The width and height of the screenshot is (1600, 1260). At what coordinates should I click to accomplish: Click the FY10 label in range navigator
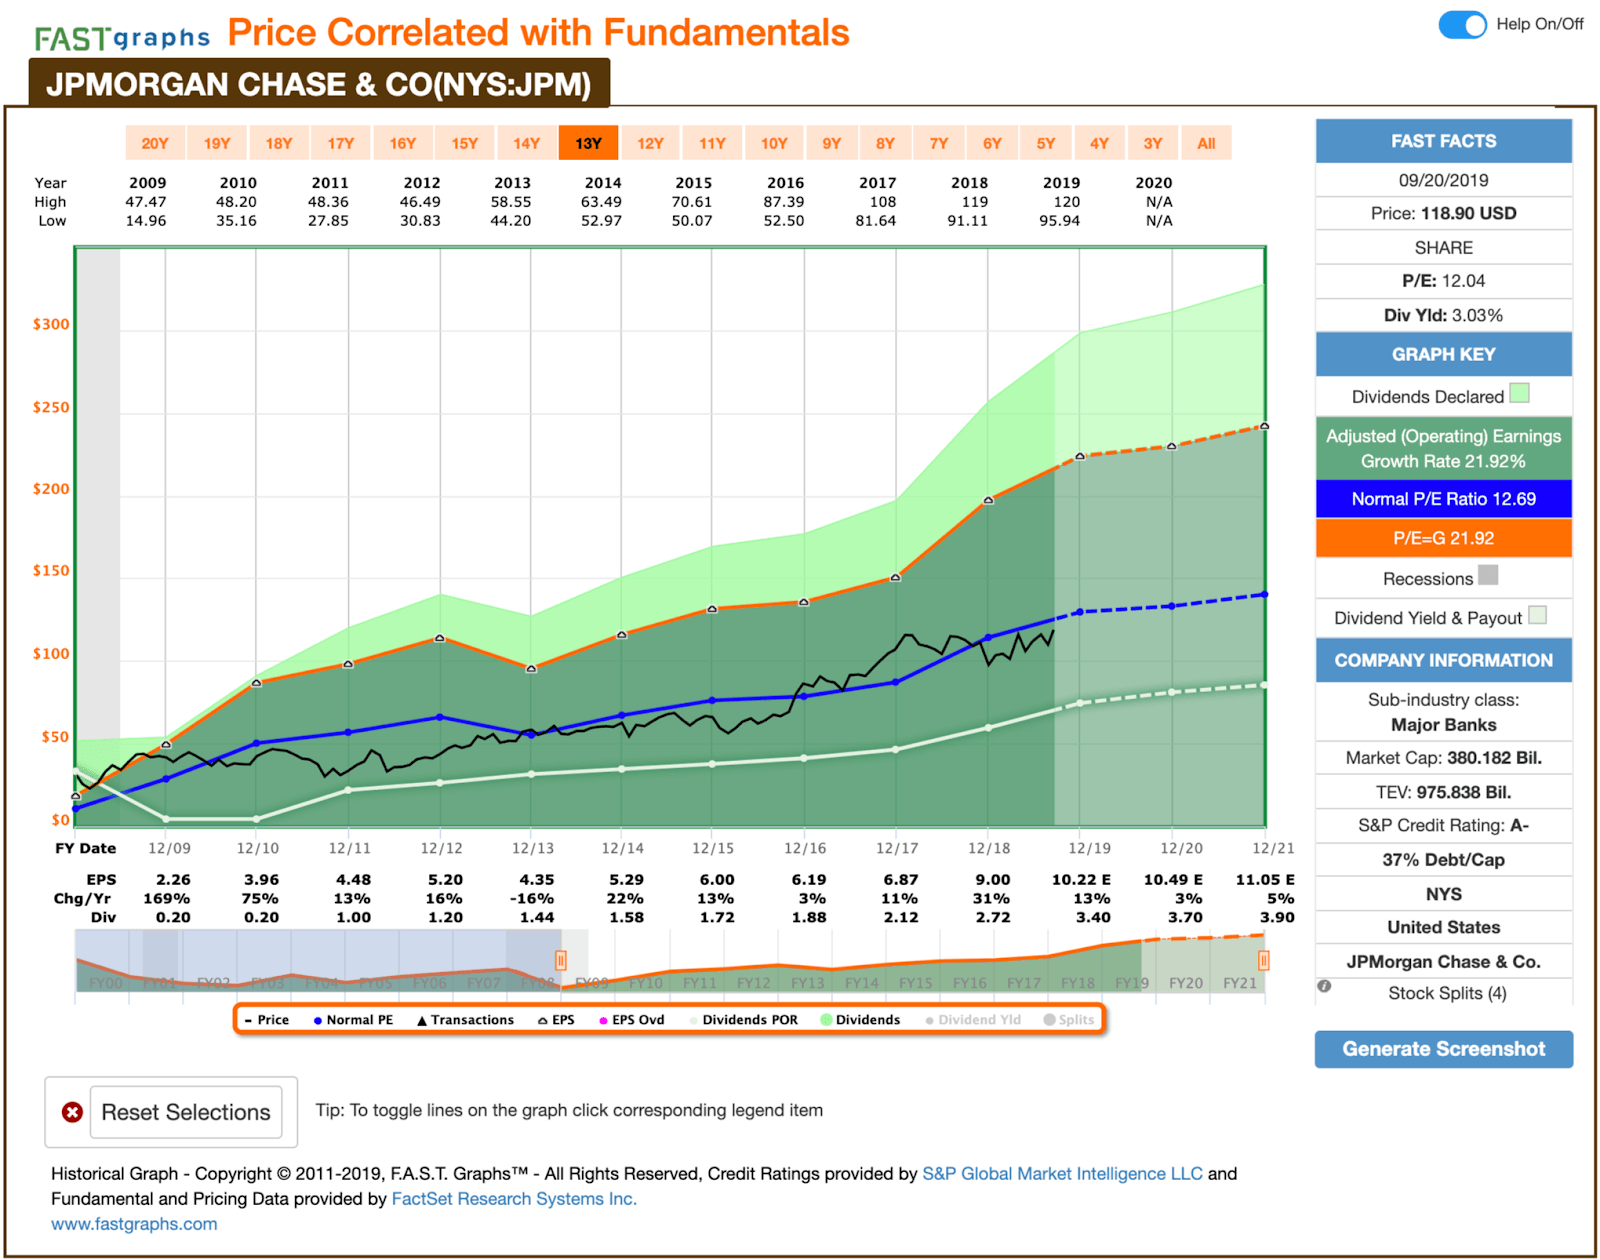tap(646, 983)
